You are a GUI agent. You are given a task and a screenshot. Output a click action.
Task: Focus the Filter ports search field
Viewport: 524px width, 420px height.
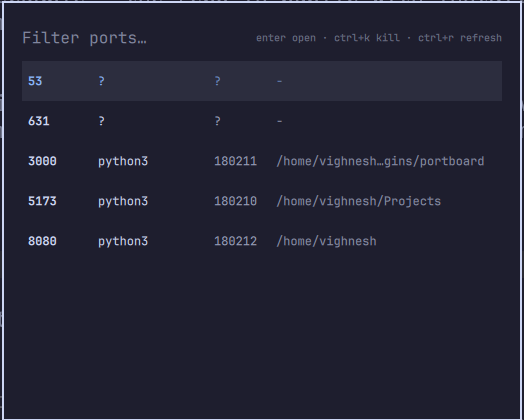pyautogui.click(x=134, y=38)
